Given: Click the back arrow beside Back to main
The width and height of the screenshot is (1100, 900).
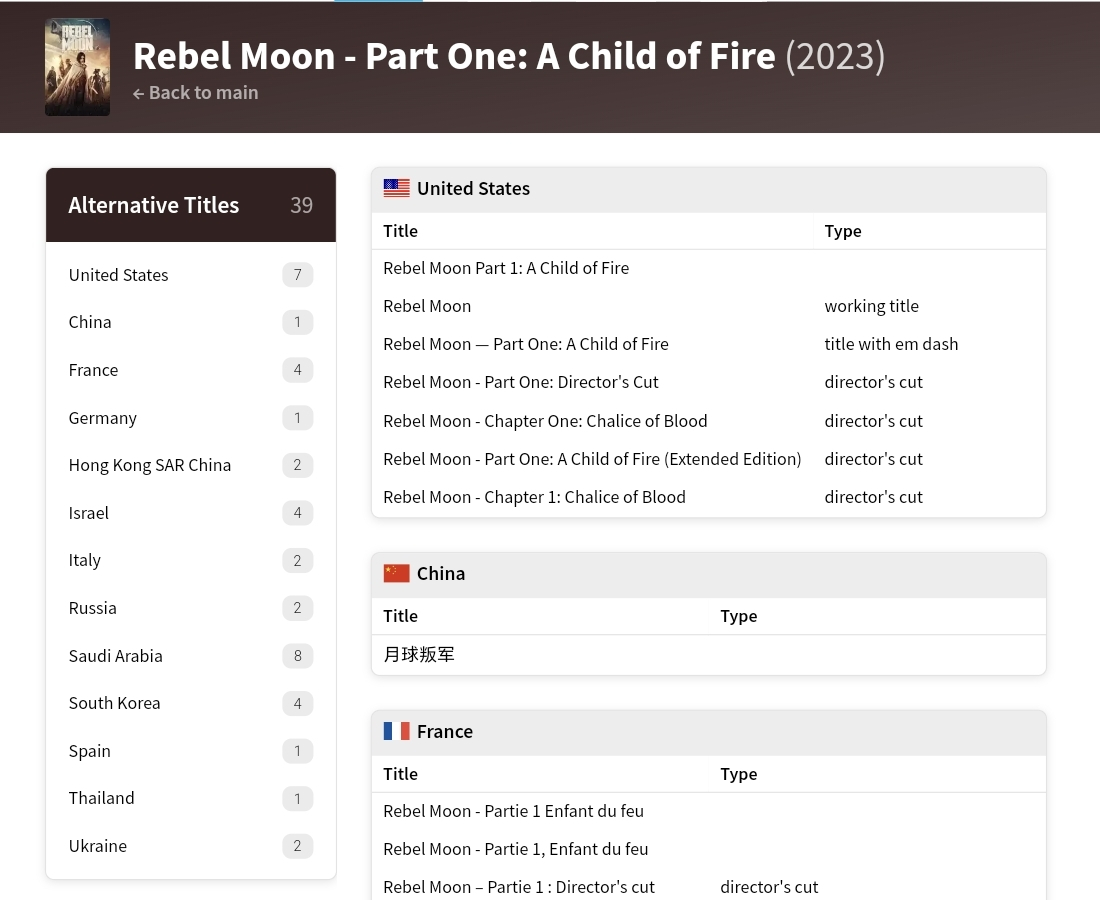Looking at the screenshot, I should click(138, 93).
